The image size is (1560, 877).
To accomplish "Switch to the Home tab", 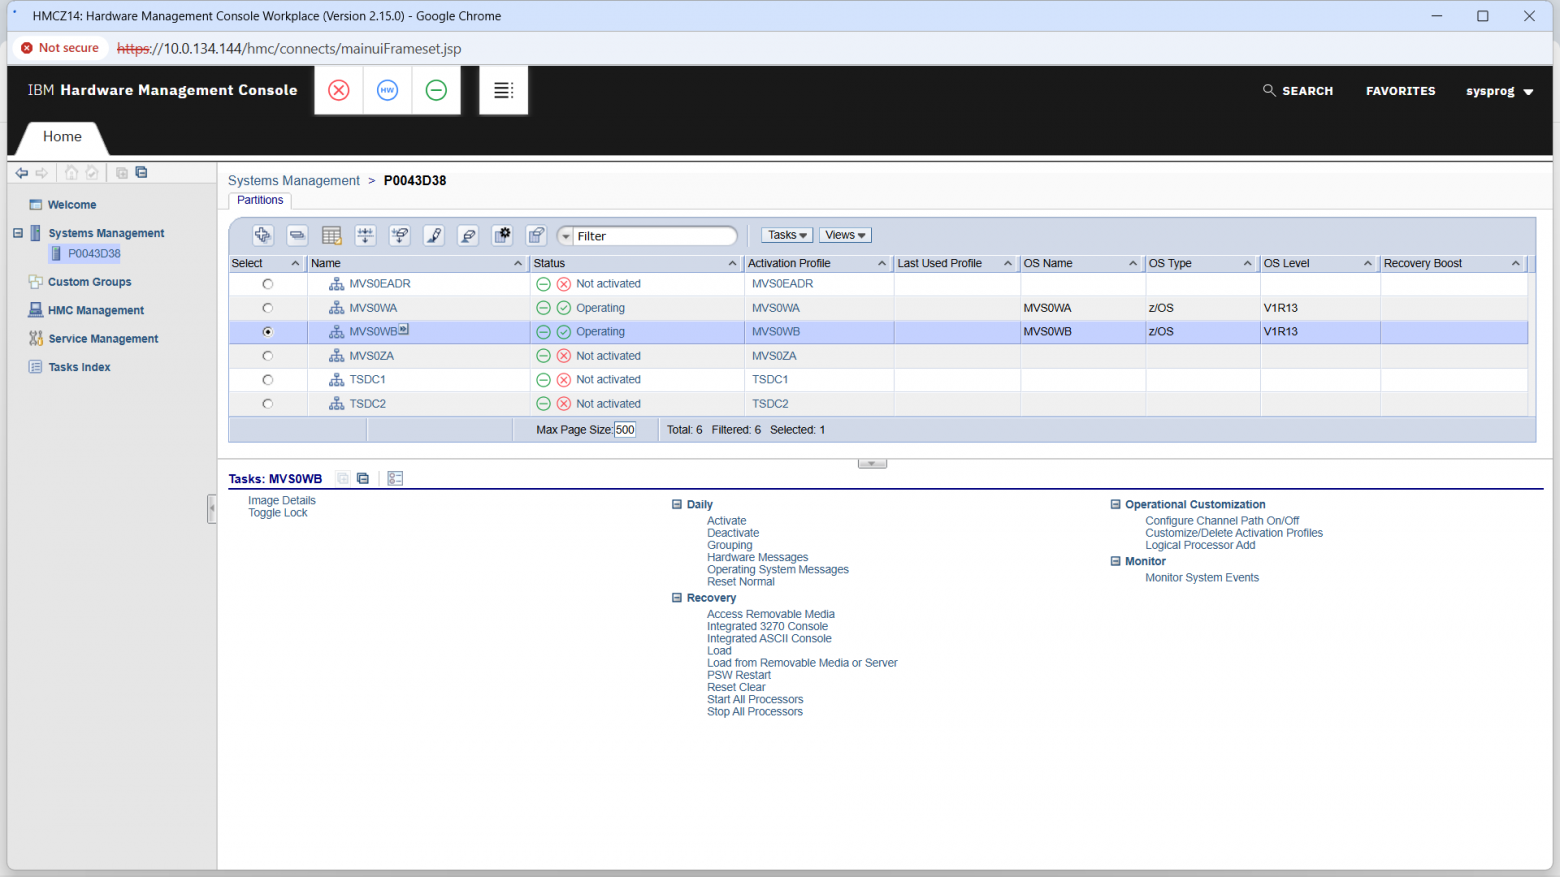I will pyautogui.click(x=62, y=137).
